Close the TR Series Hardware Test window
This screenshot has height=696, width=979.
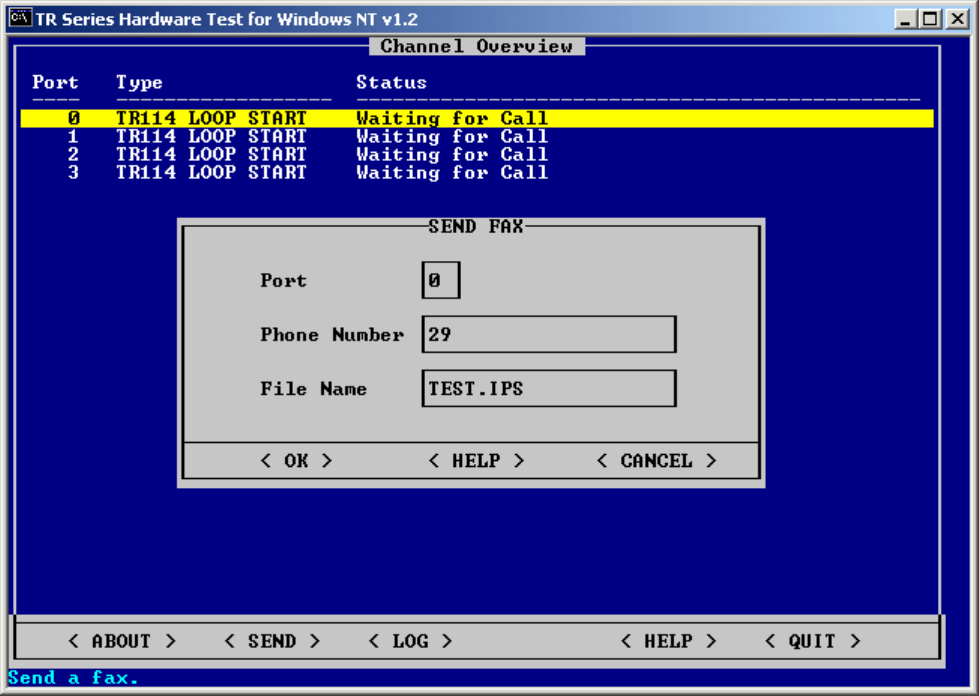(x=957, y=19)
